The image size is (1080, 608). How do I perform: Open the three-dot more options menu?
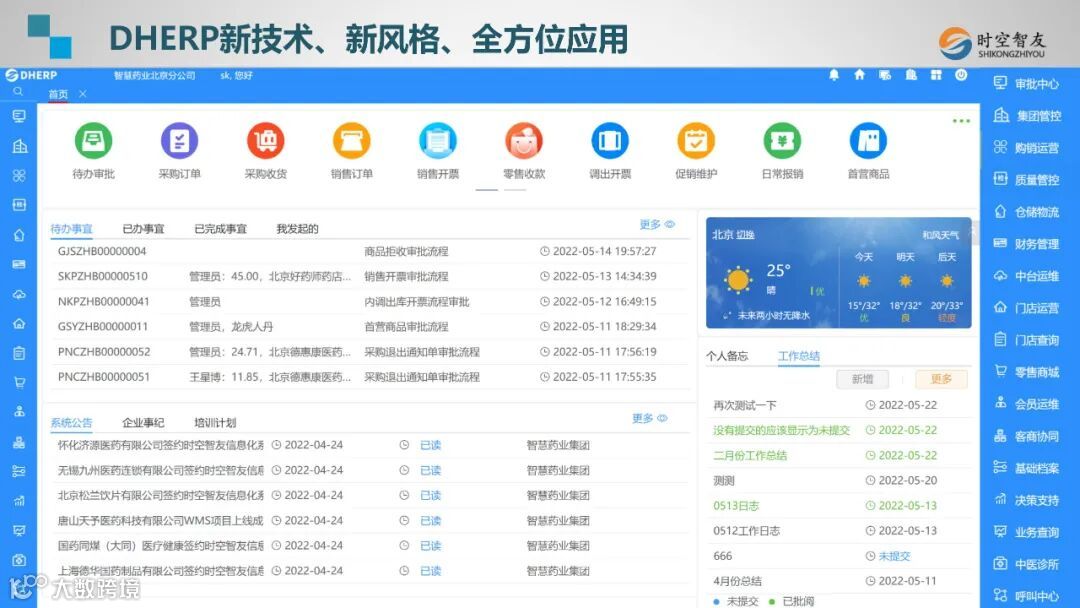coord(961,121)
